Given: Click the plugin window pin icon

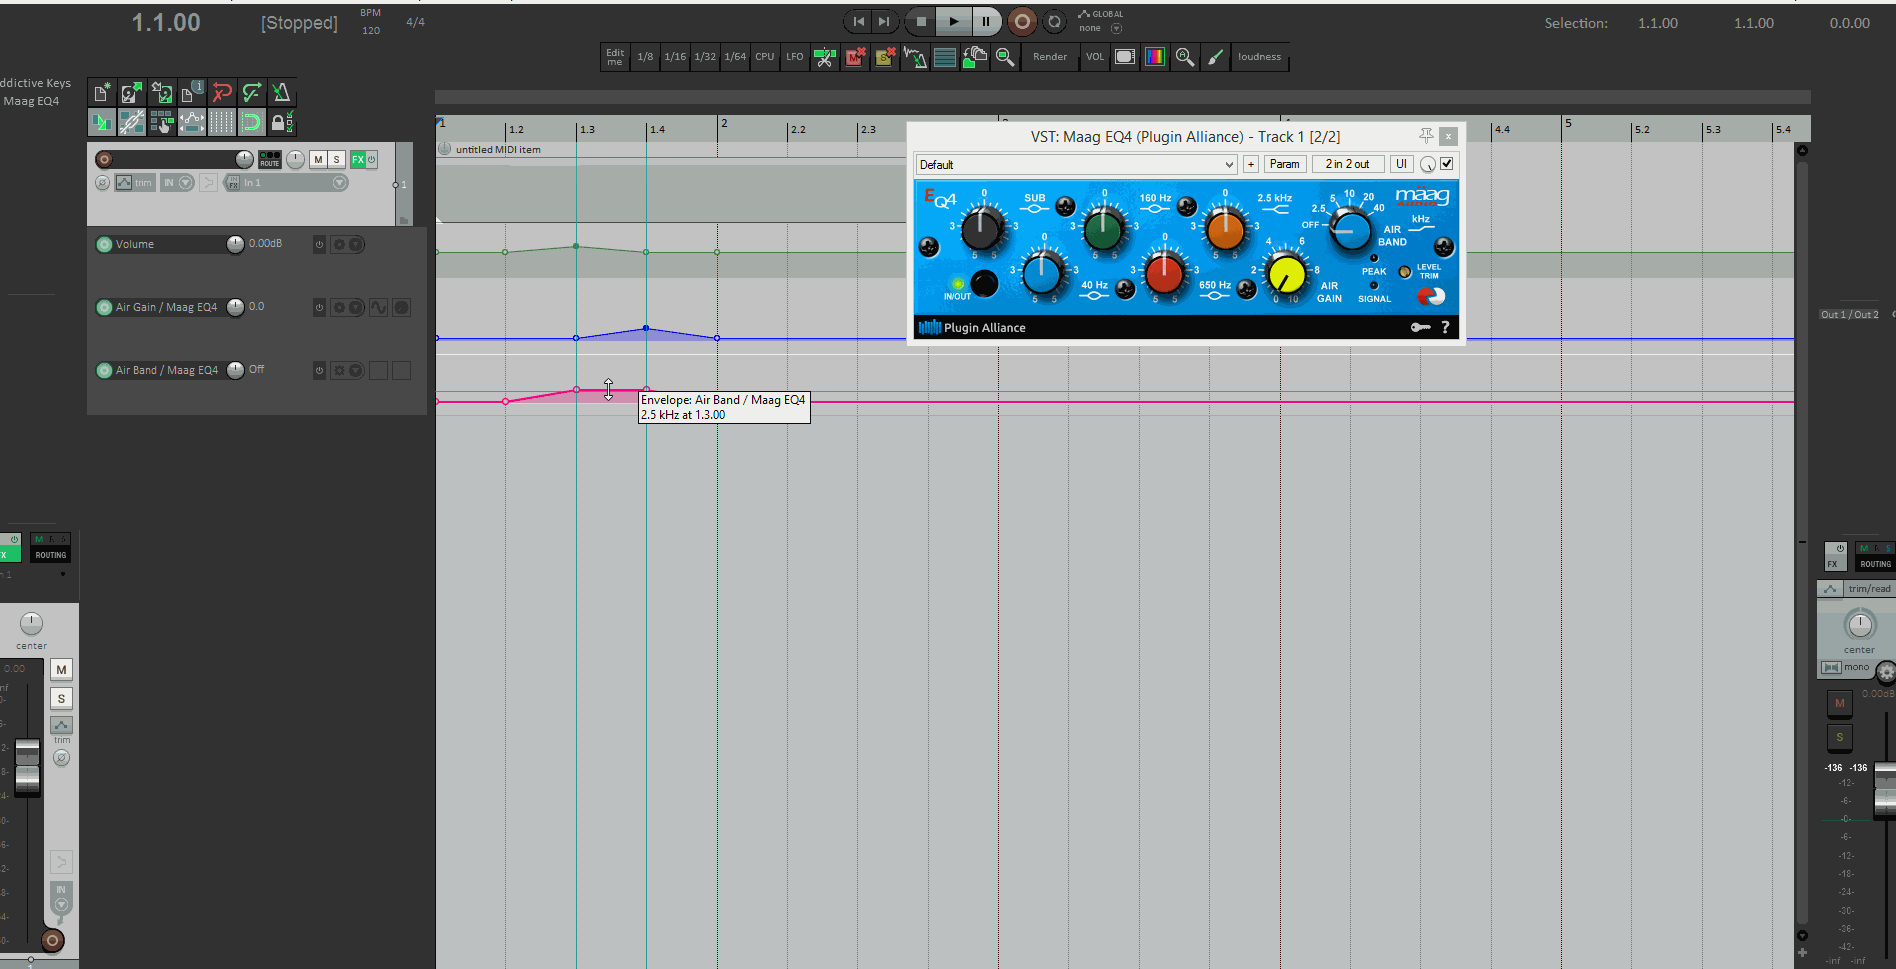Looking at the screenshot, I should point(1426,136).
